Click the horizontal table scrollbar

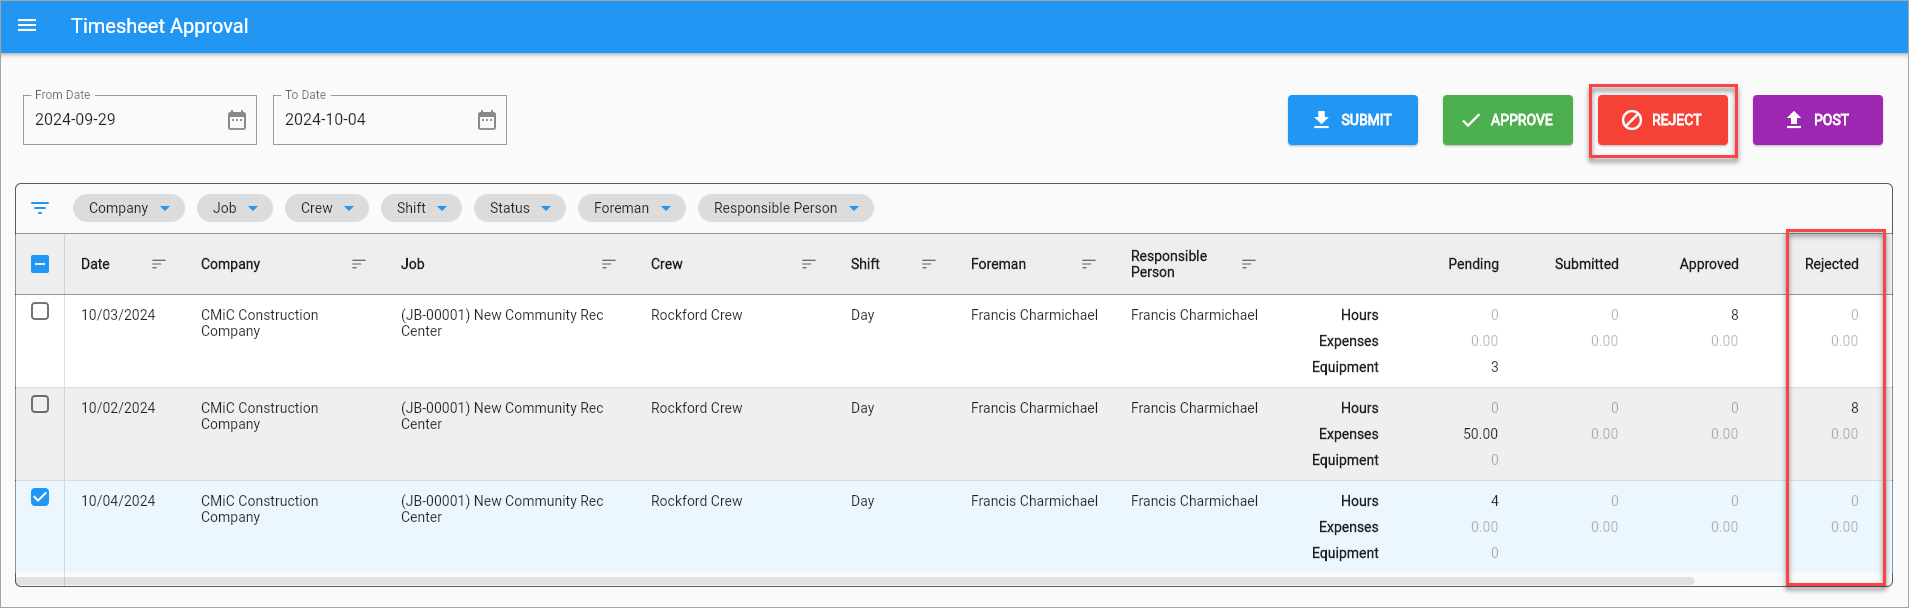tap(855, 581)
